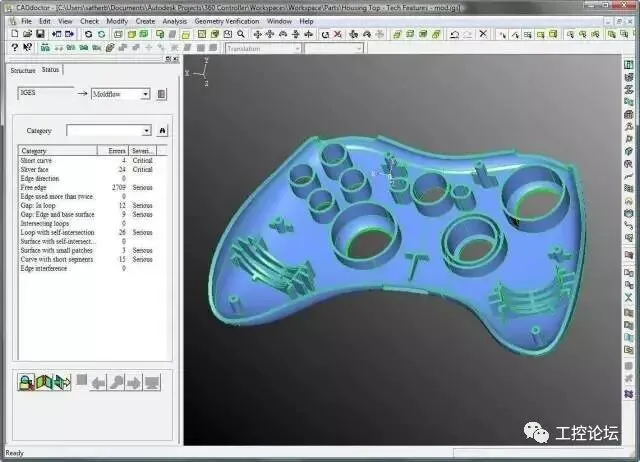
Task: Select 'Gap: Edge and base surface' row
Action: [x=93, y=214]
